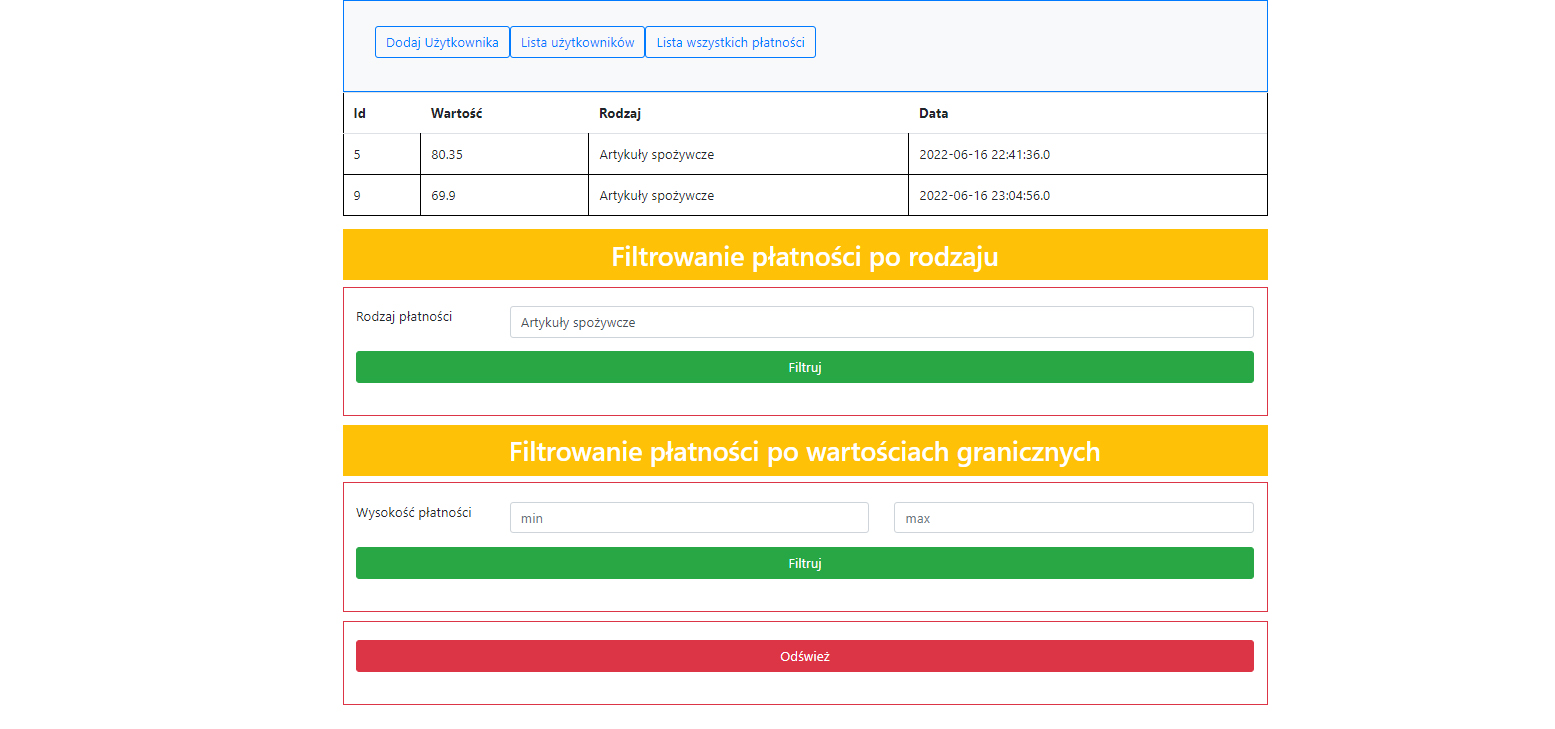The width and height of the screenshot is (1555, 729).
Task: Select the value cell 69.9
Action: tap(504, 195)
